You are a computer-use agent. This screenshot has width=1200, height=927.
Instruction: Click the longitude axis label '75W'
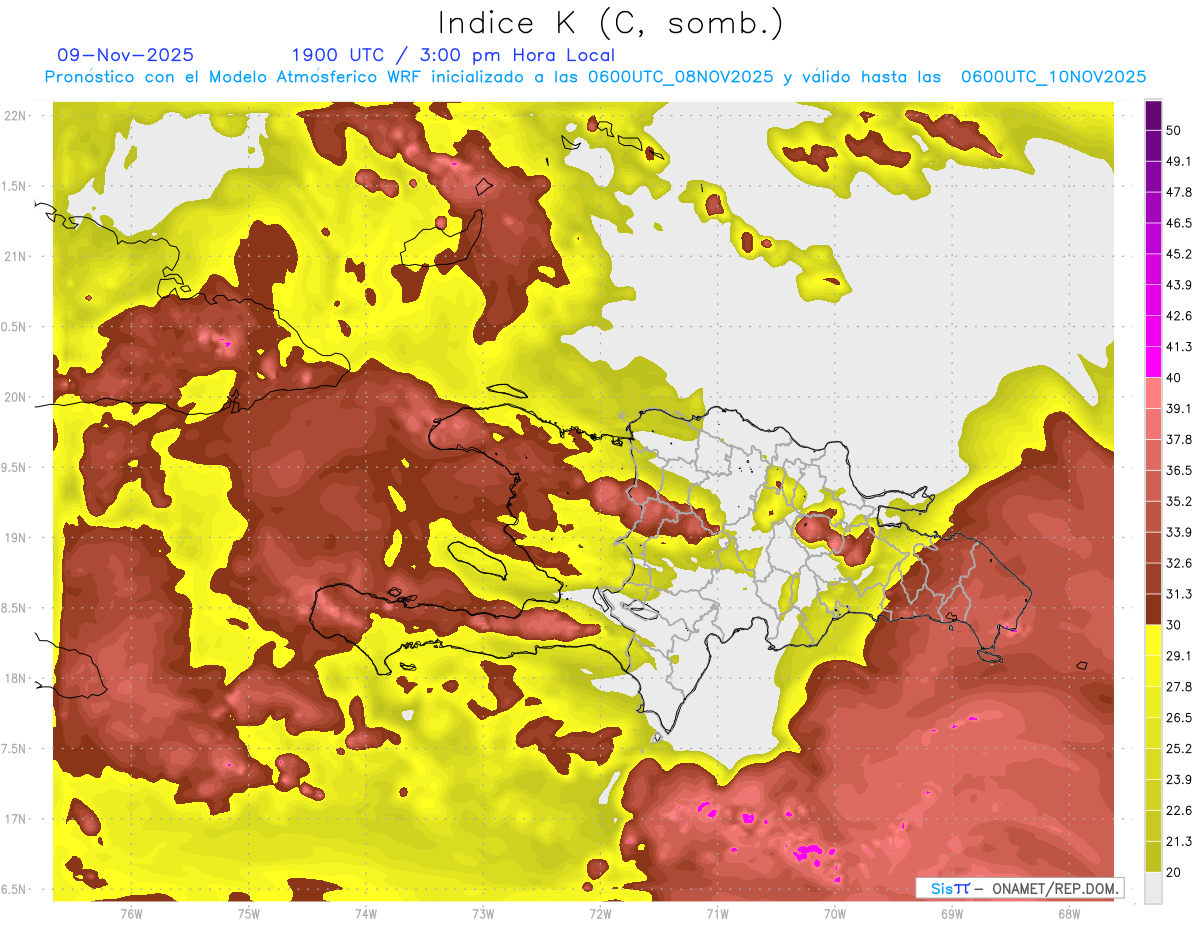click(249, 913)
